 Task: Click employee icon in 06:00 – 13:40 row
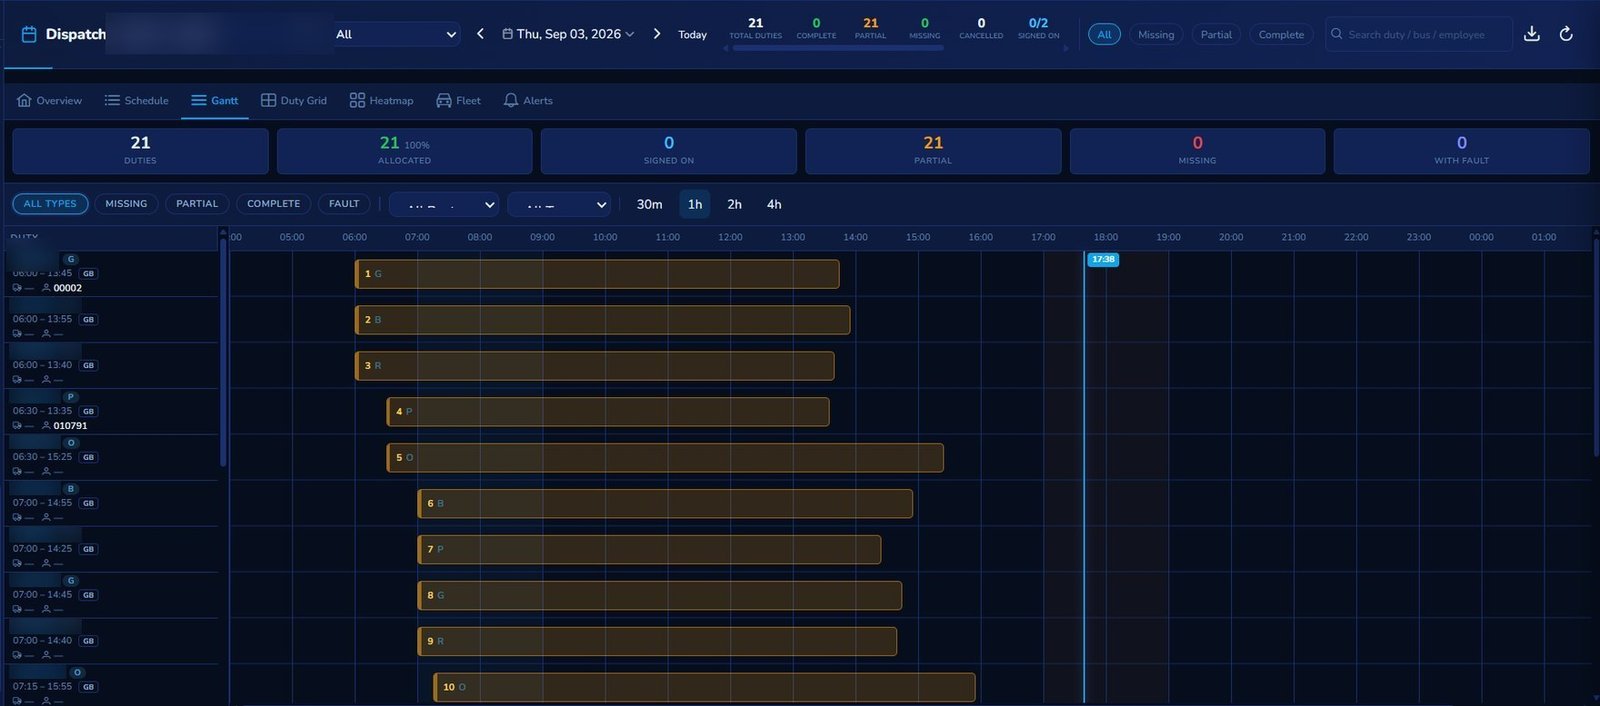46,380
